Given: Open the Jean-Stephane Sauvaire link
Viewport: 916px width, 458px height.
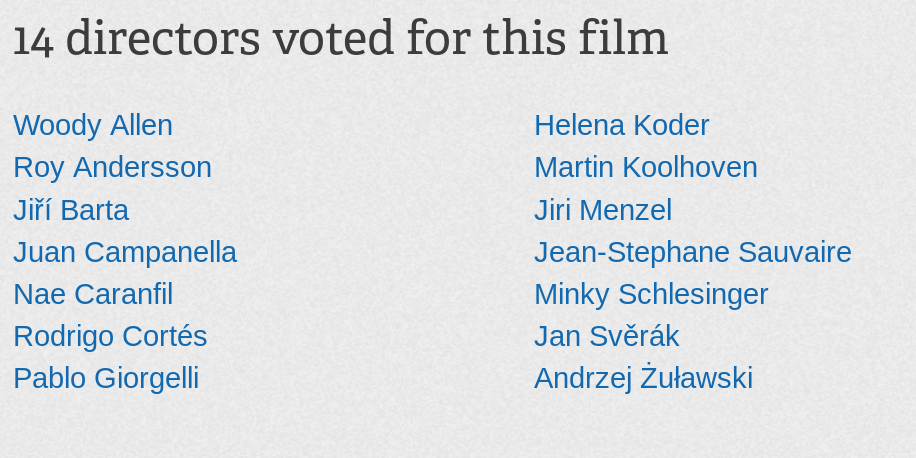Looking at the screenshot, I should [693, 252].
